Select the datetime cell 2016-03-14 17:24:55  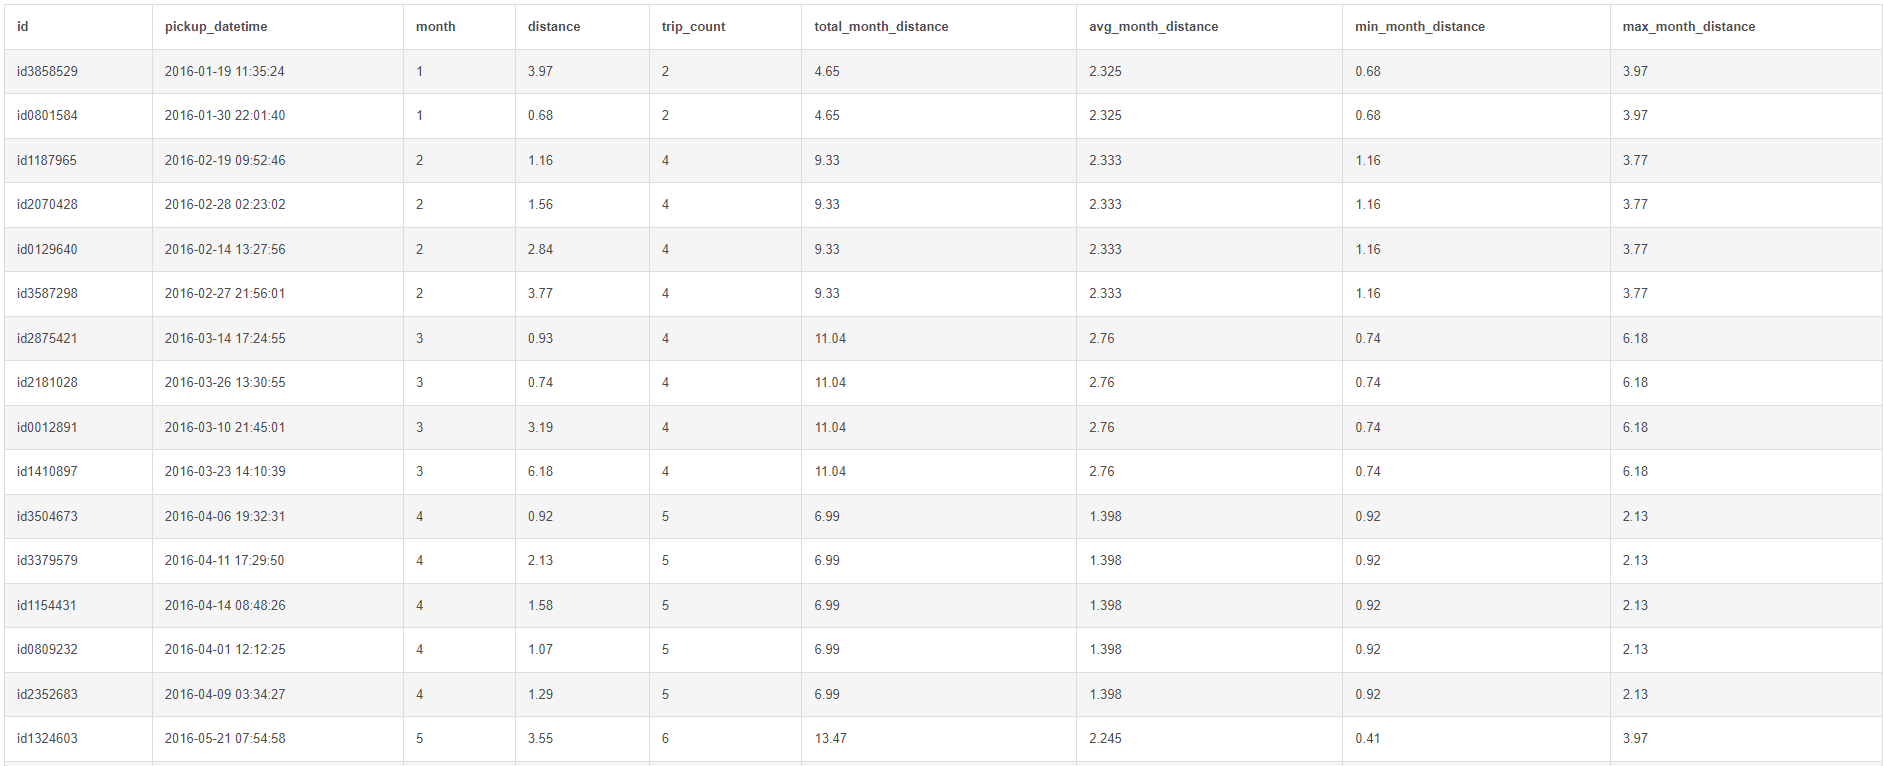pos(225,339)
